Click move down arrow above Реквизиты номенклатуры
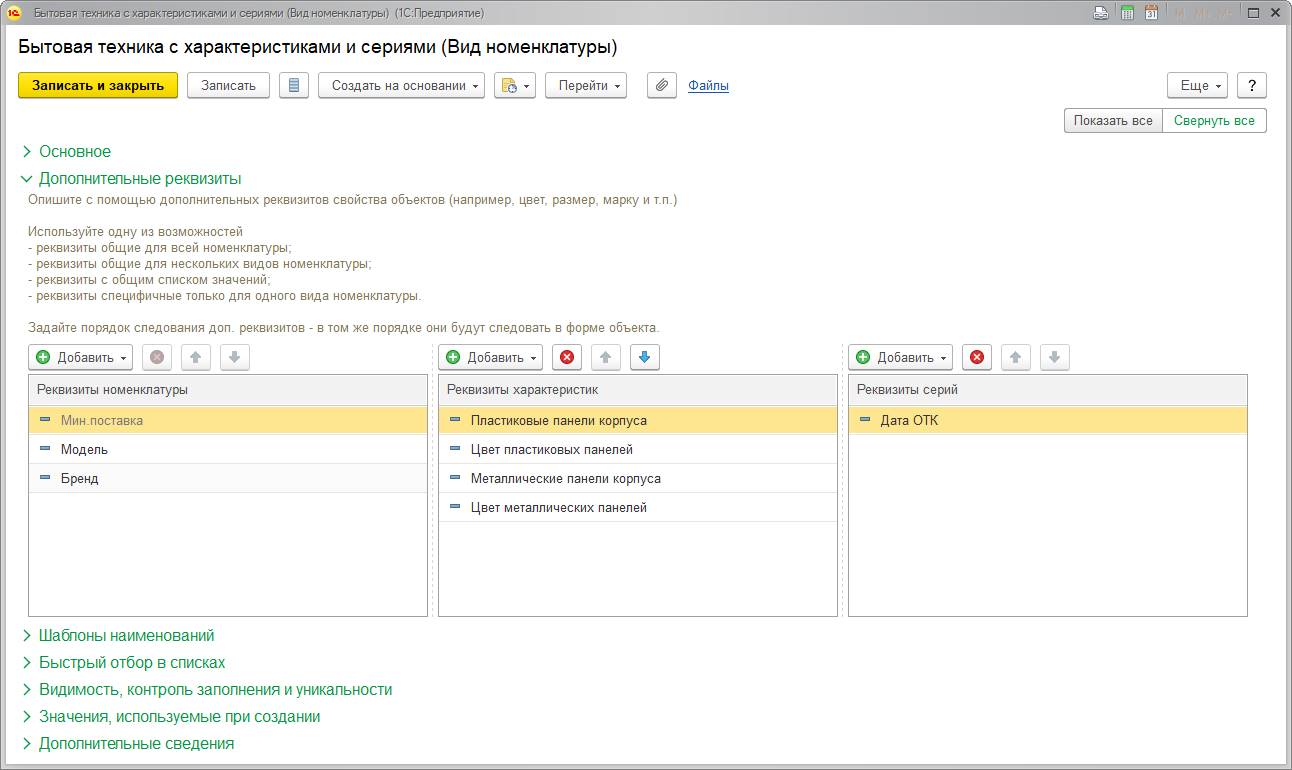This screenshot has width=1292, height=770. pos(234,358)
